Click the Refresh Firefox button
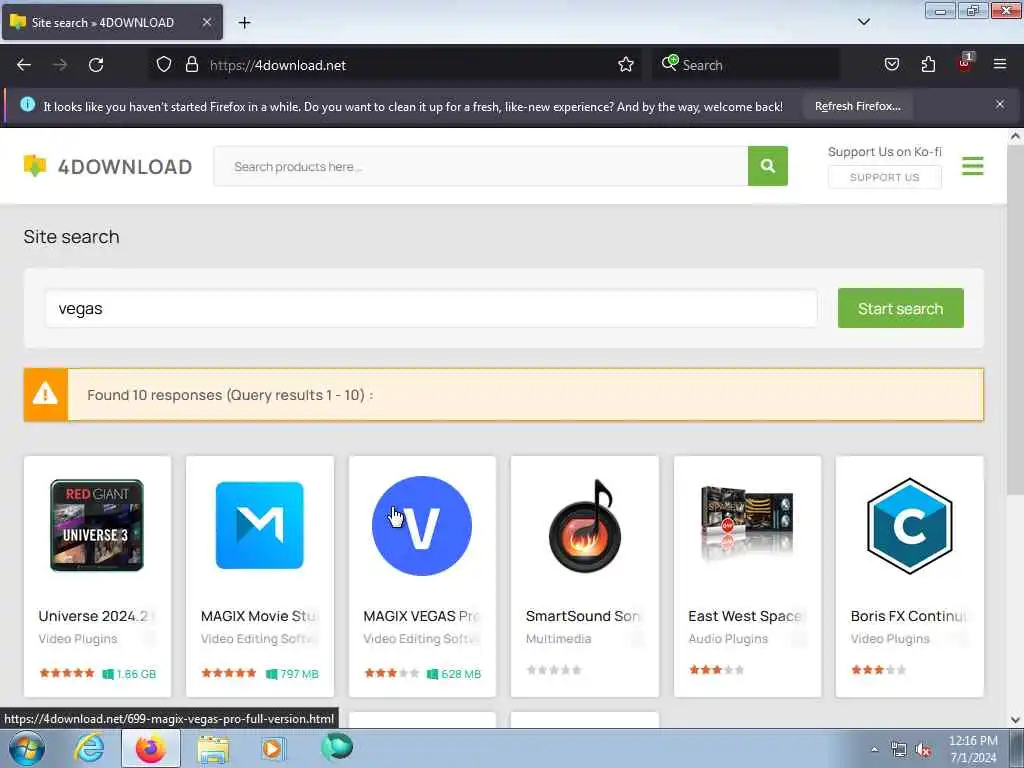 click(x=857, y=106)
